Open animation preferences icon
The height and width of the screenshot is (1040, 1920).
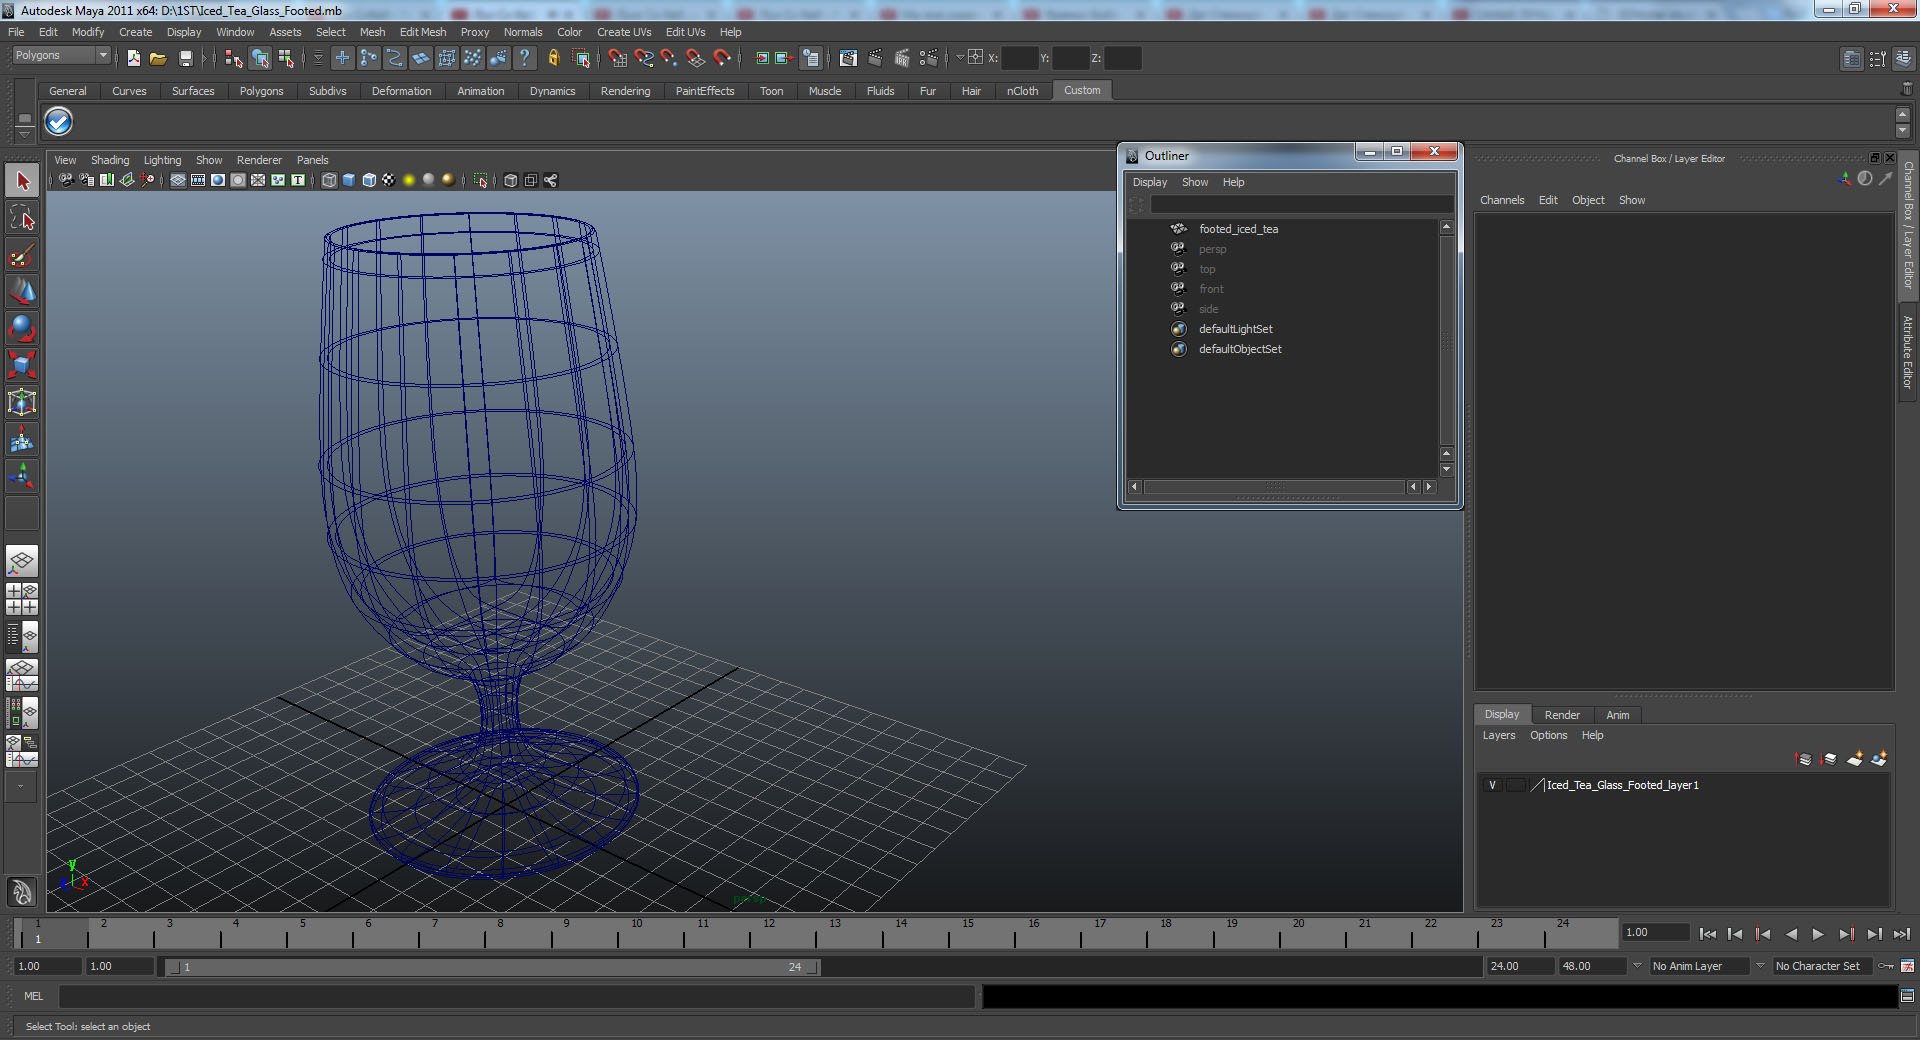[x=1907, y=966]
